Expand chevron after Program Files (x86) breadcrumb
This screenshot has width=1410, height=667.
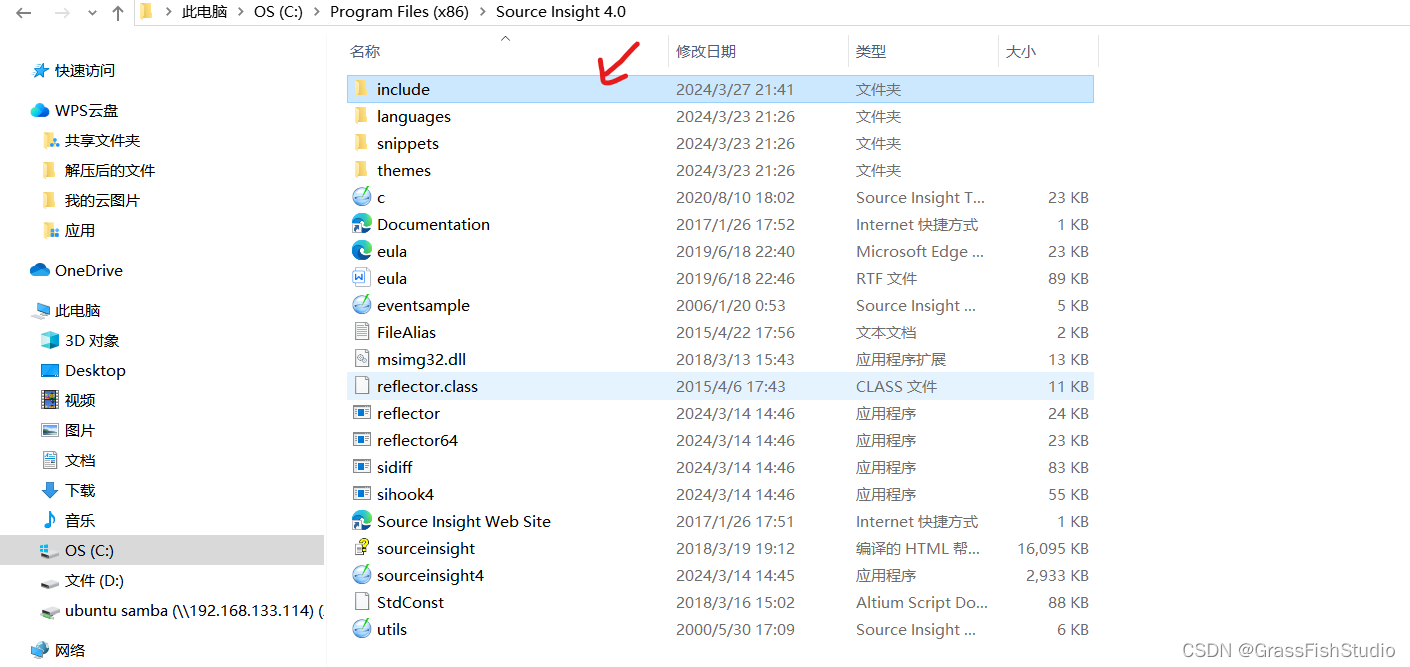483,12
